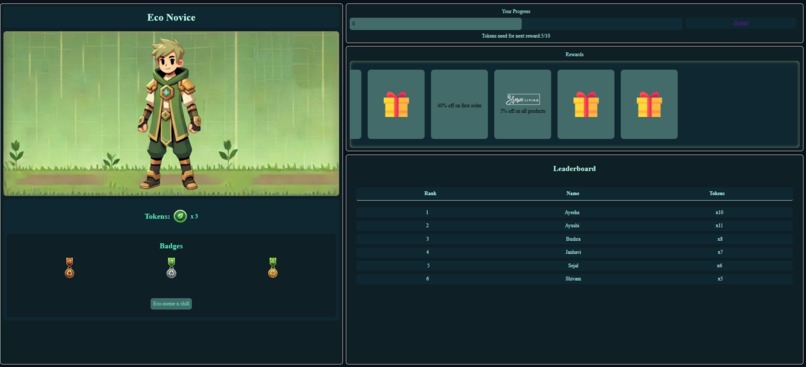Click the Name column header
Viewport: 806px width, 367px height.
pos(573,193)
